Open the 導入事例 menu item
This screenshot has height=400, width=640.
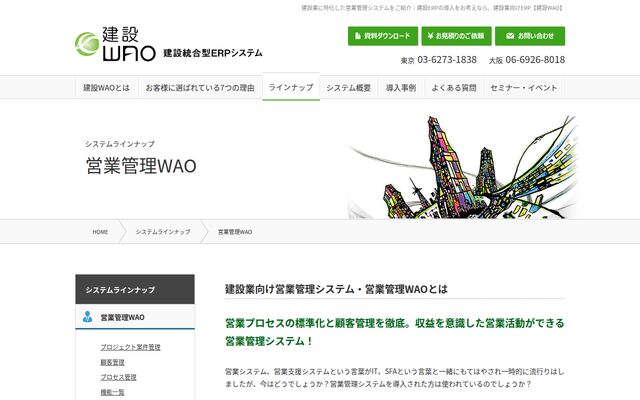[x=401, y=88]
